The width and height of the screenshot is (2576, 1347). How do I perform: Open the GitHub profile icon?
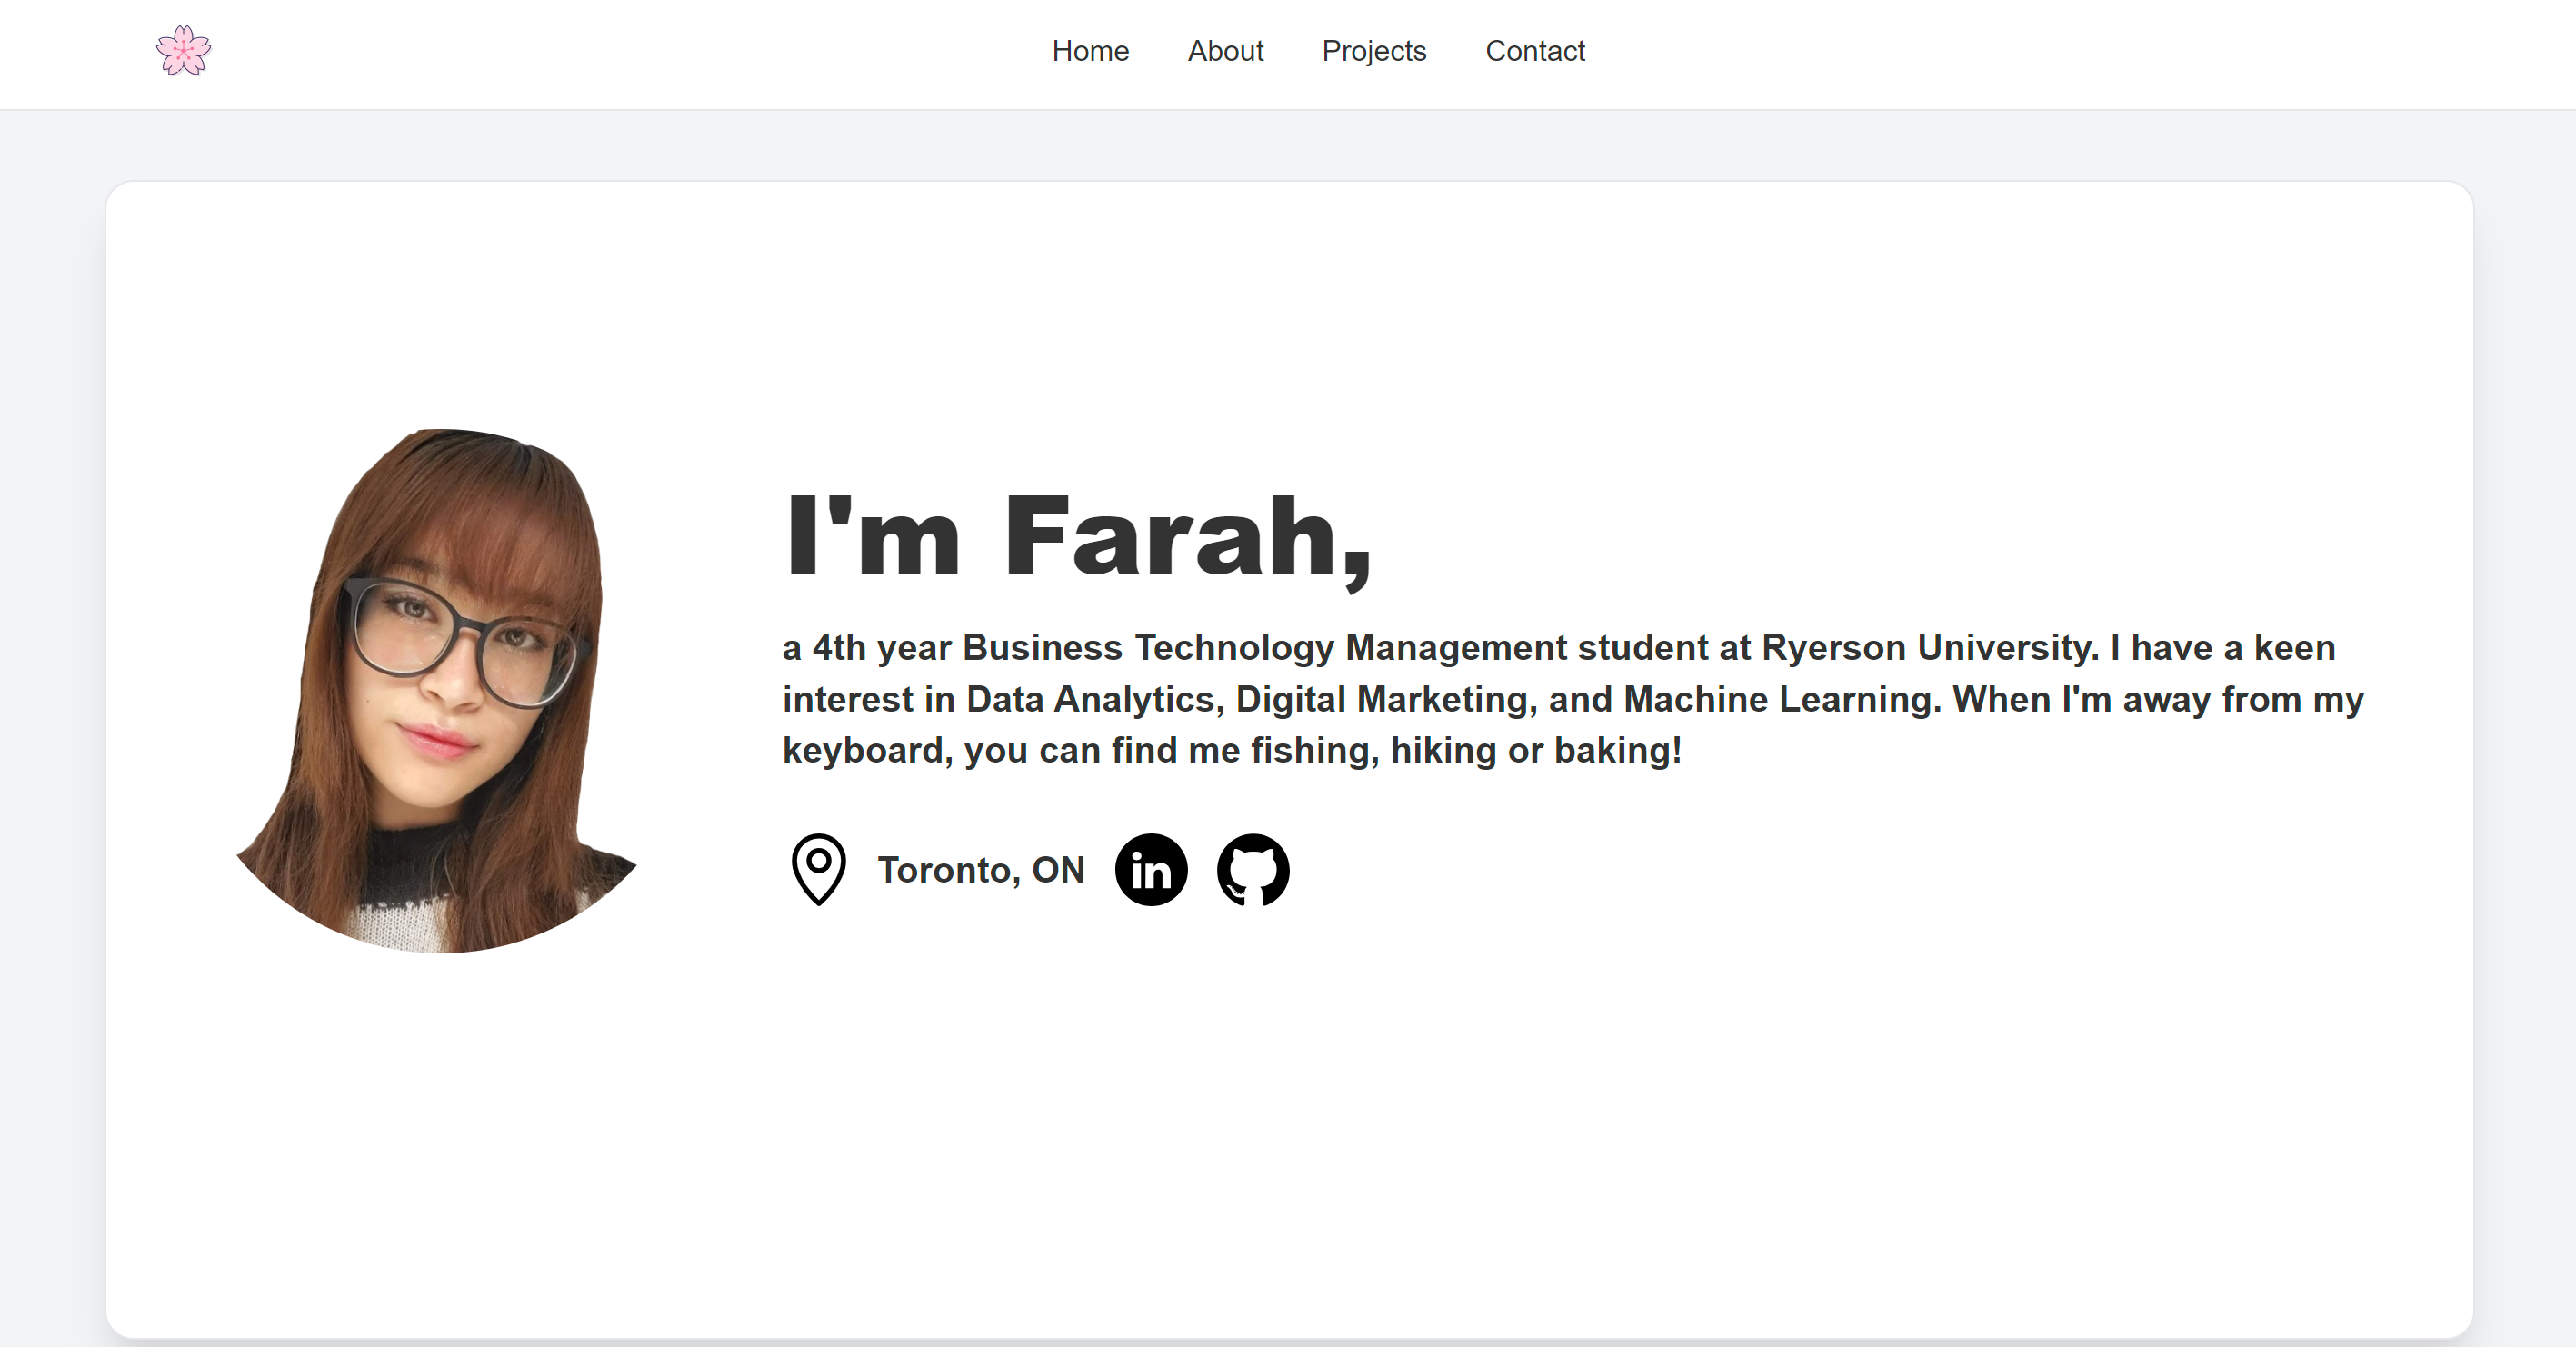click(x=1253, y=870)
